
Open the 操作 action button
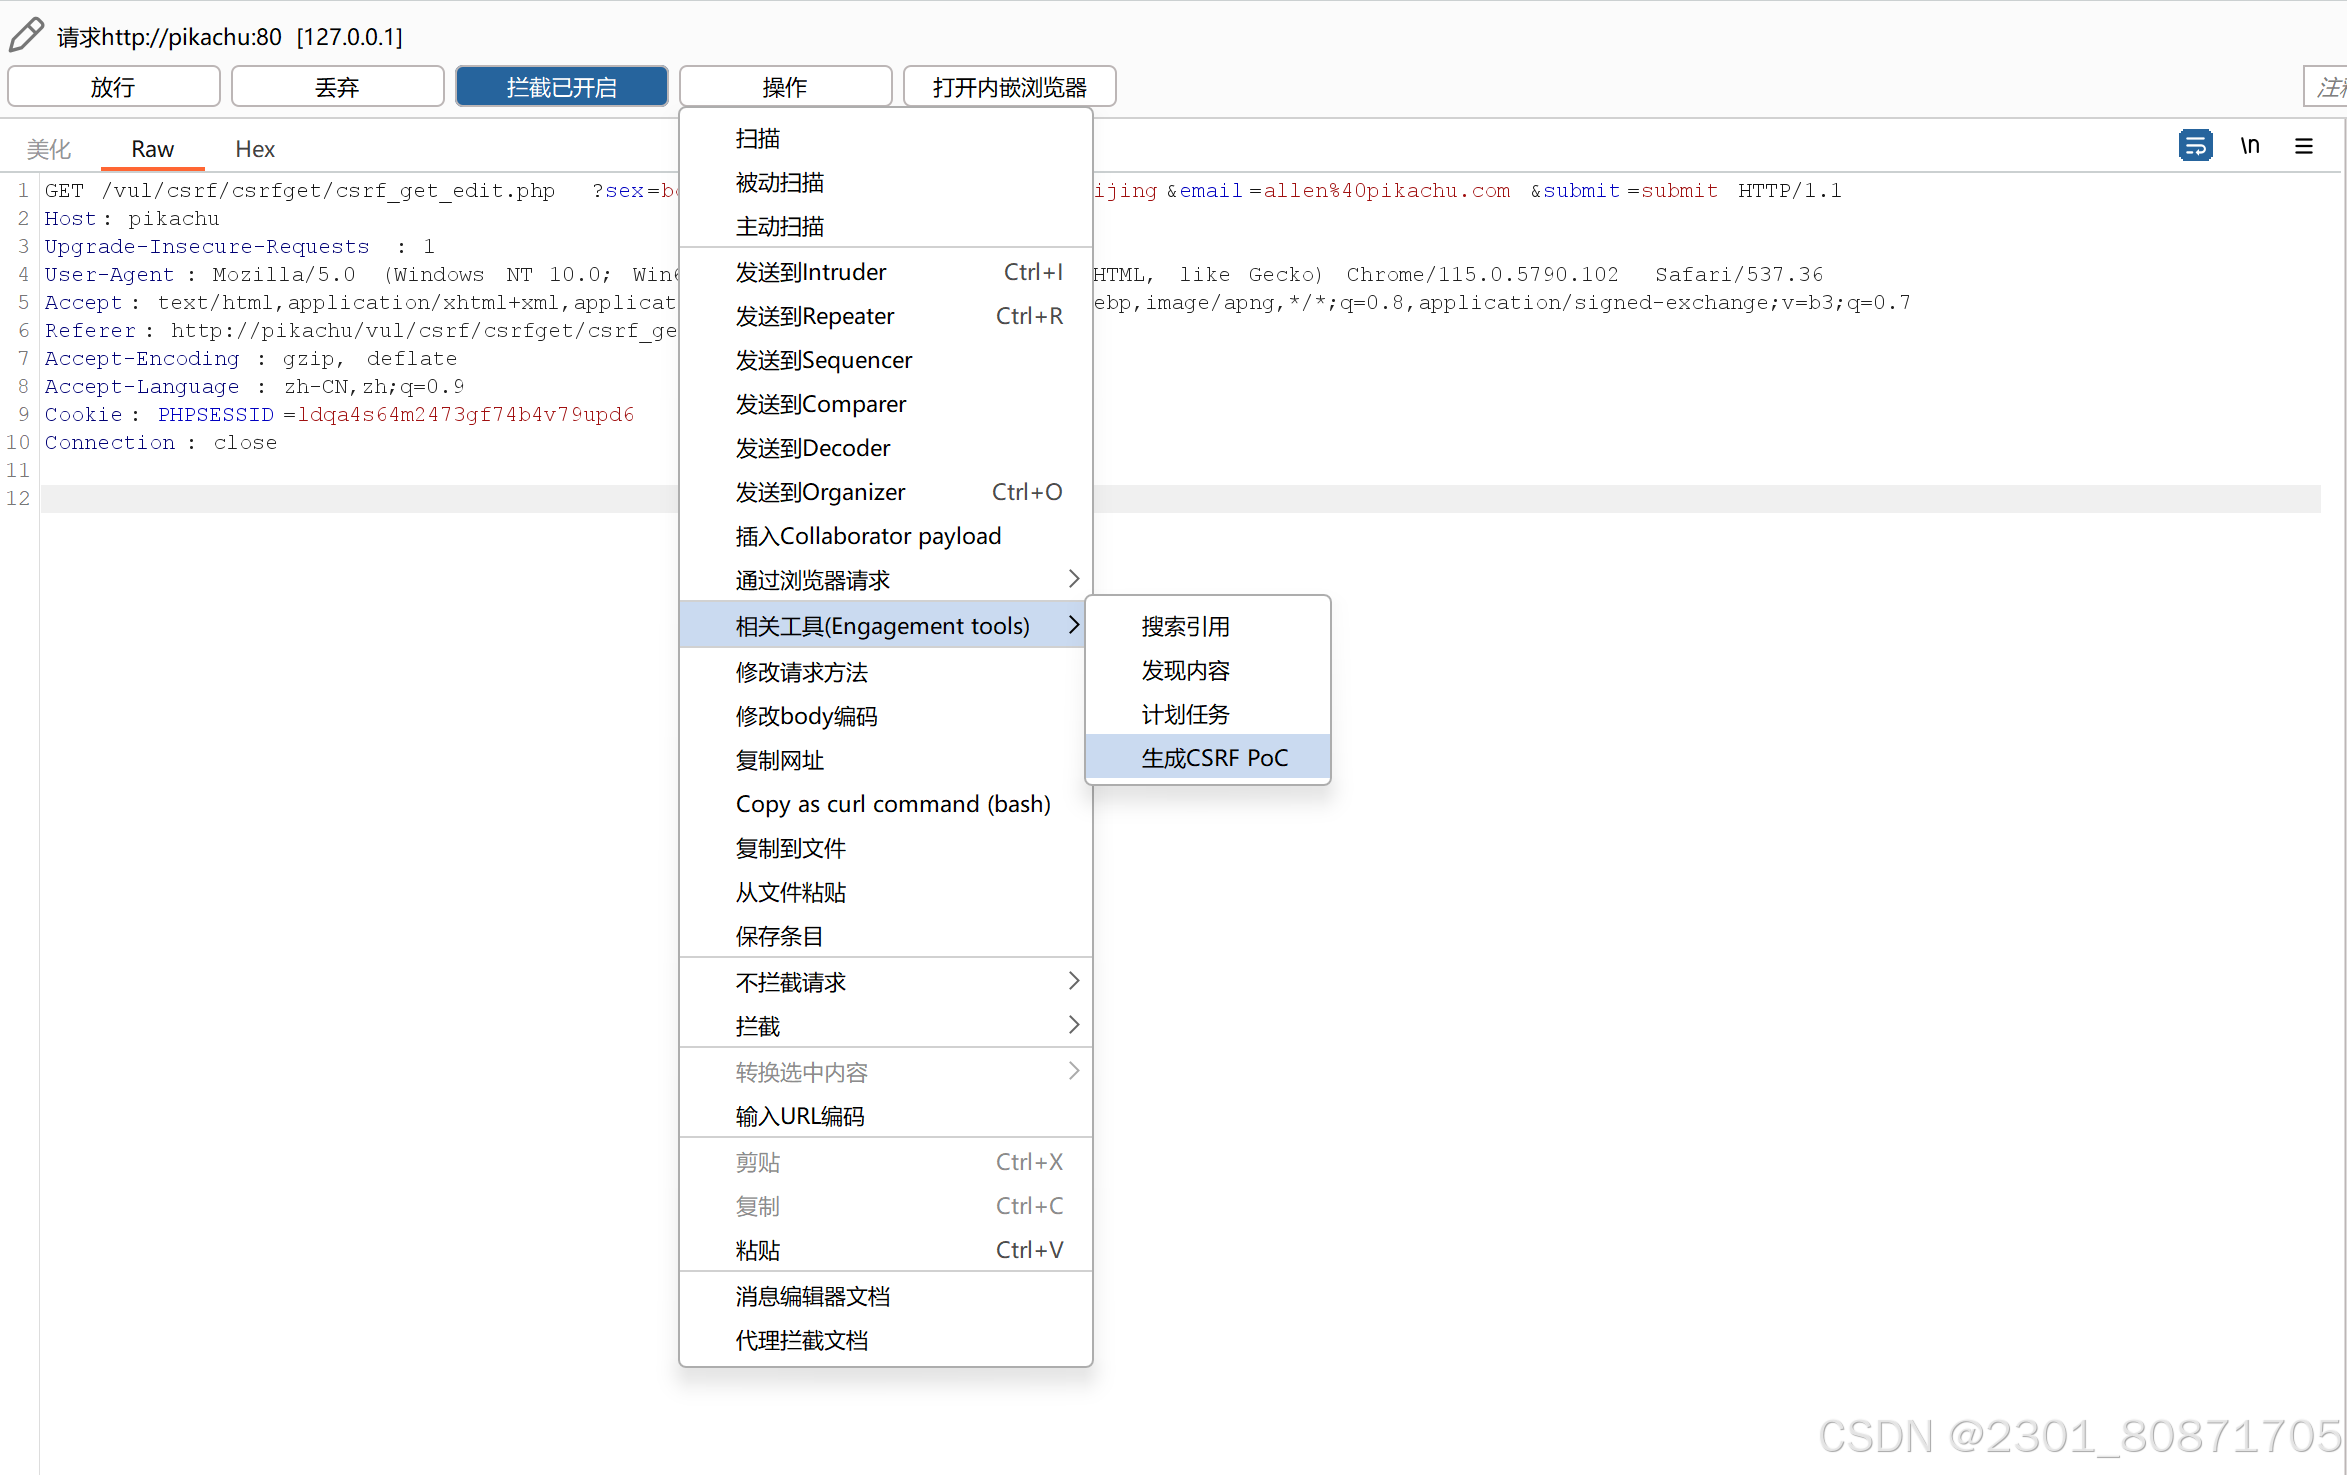coord(785,87)
